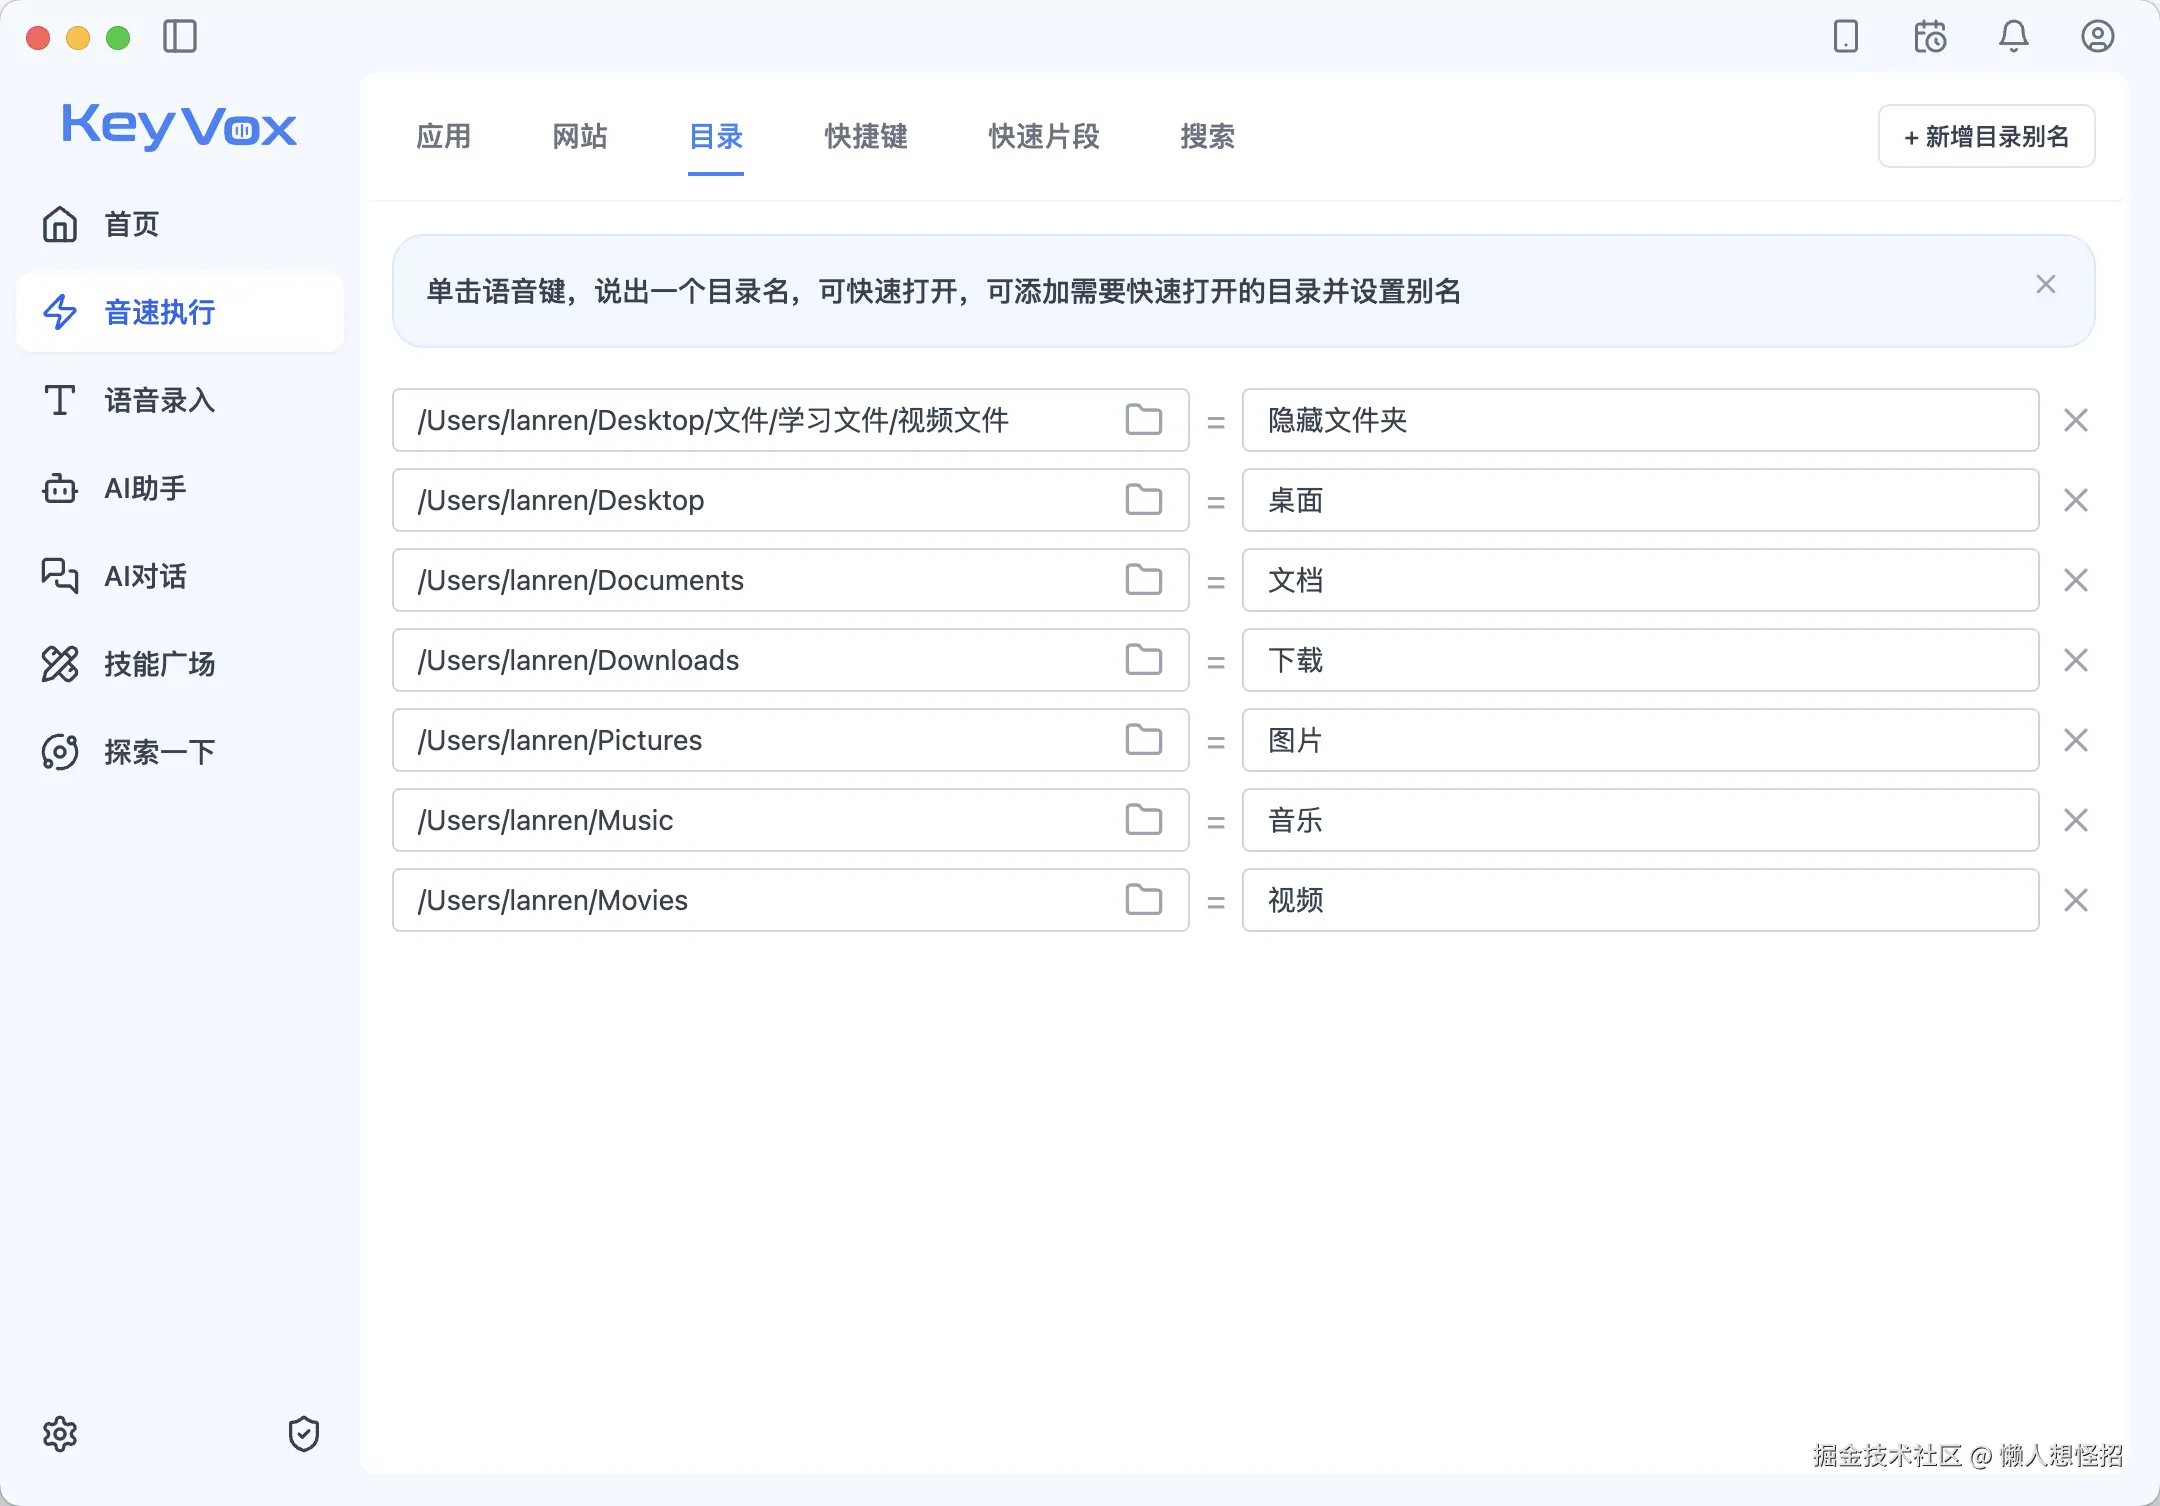2160x1506 pixels.
Task: Open the notifications bell
Action: point(2013,37)
